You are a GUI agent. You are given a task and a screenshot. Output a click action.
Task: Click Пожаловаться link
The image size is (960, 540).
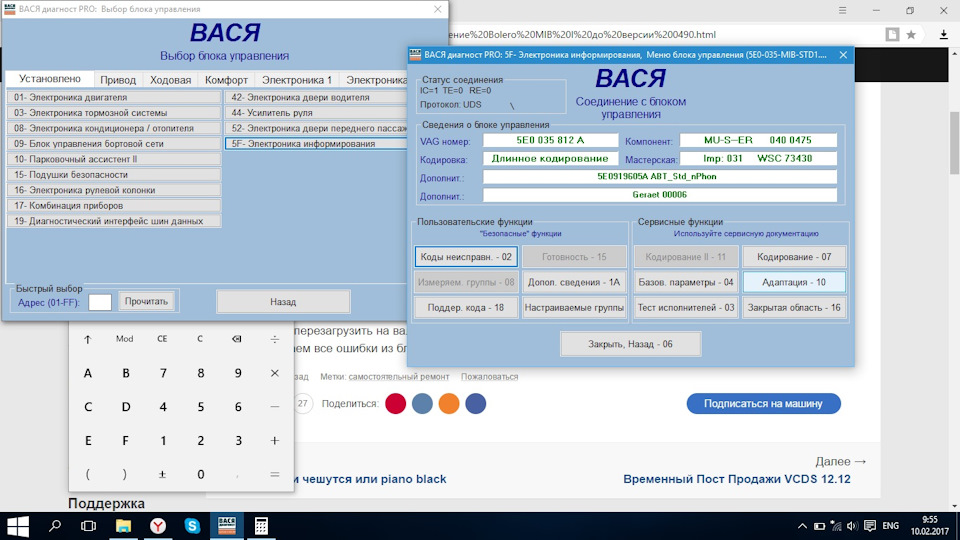click(489, 377)
